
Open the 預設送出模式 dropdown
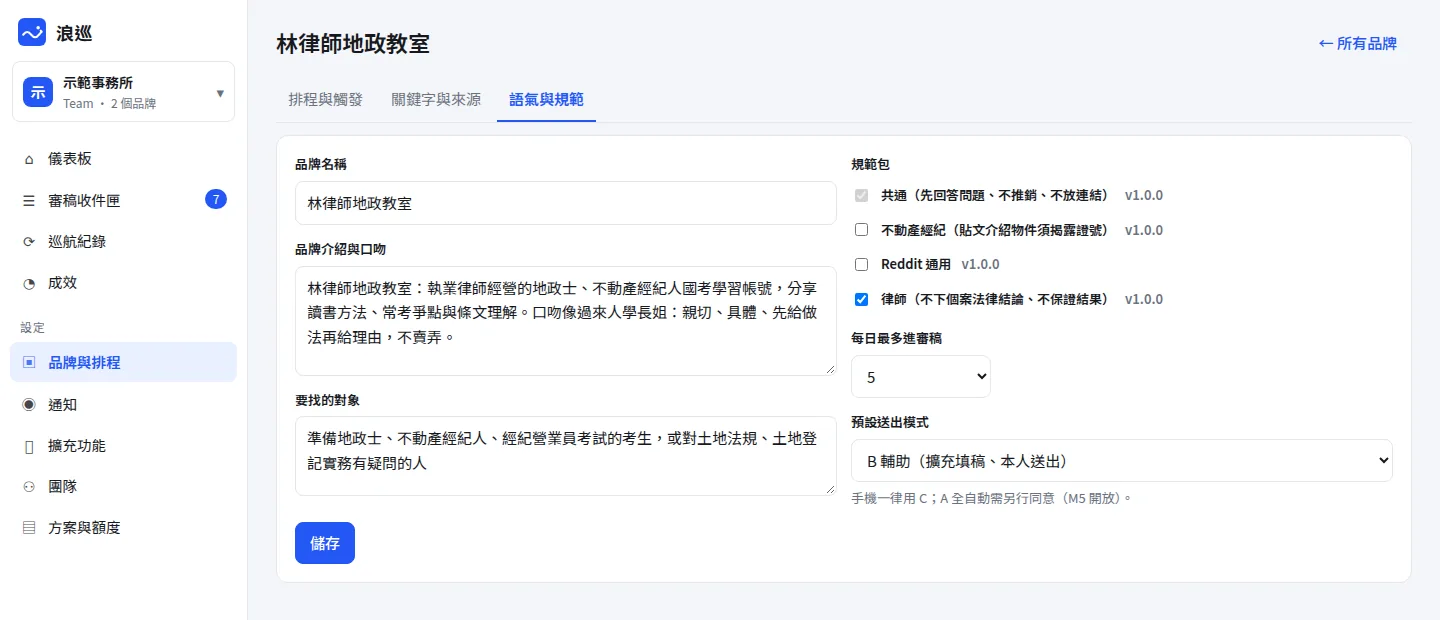[1121, 460]
